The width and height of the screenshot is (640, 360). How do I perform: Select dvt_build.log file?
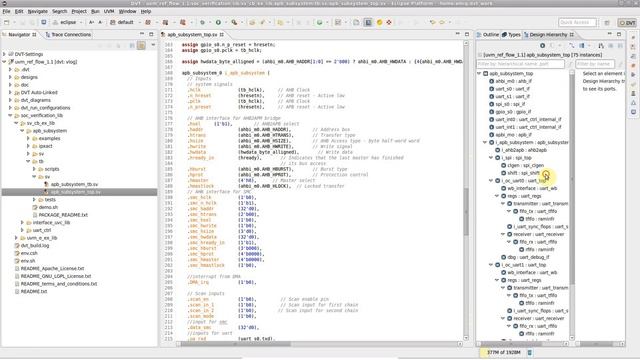pos(35,246)
